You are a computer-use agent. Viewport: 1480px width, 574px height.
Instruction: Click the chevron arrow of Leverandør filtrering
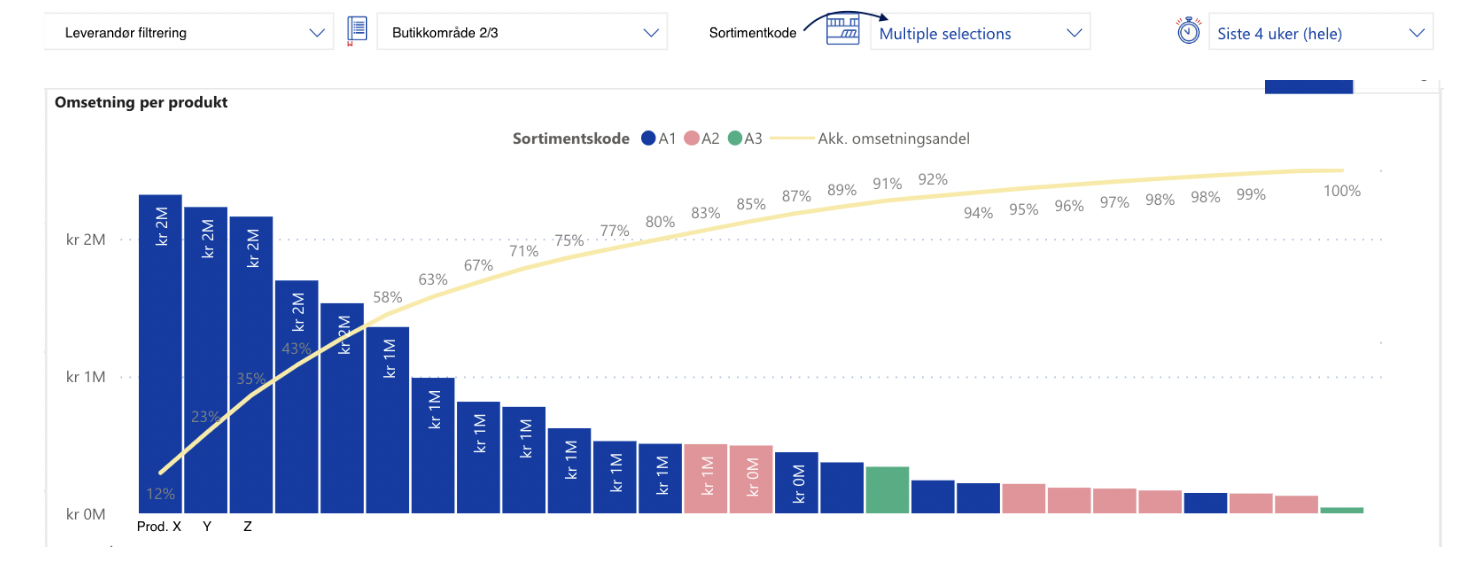317,33
